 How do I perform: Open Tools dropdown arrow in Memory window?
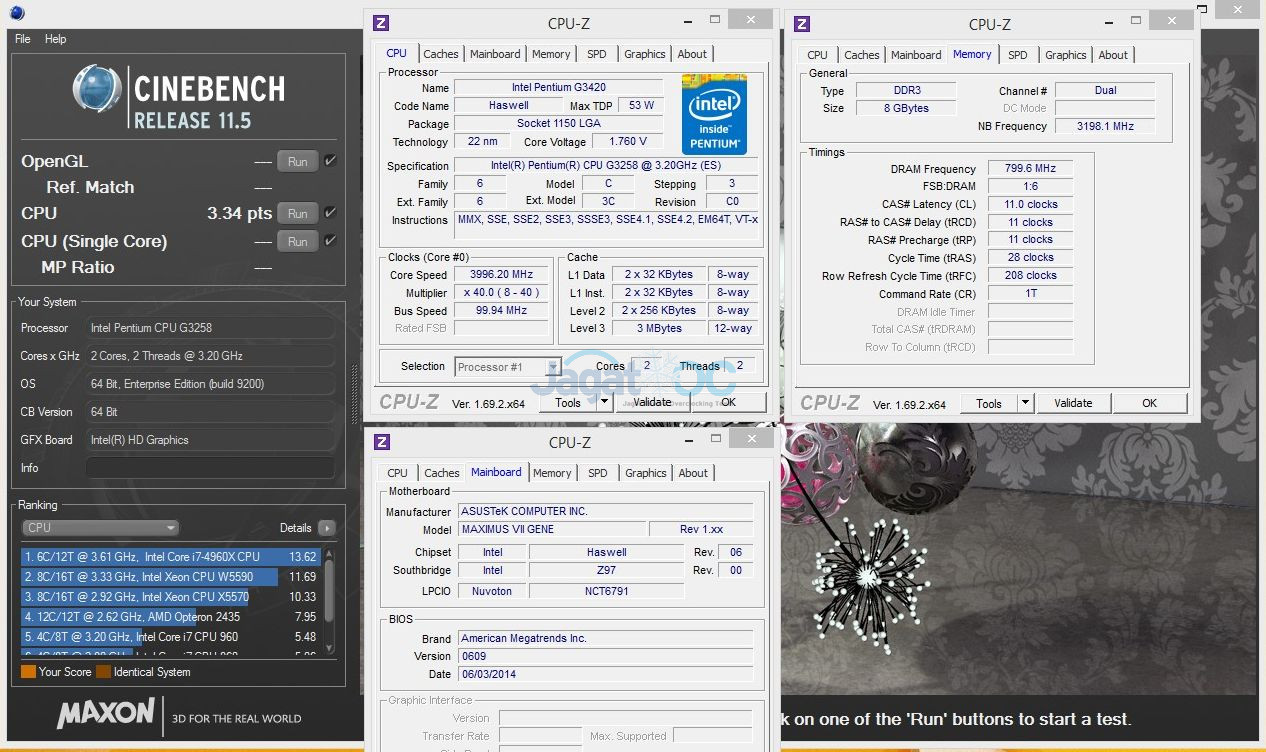(x=1025, y=403)
